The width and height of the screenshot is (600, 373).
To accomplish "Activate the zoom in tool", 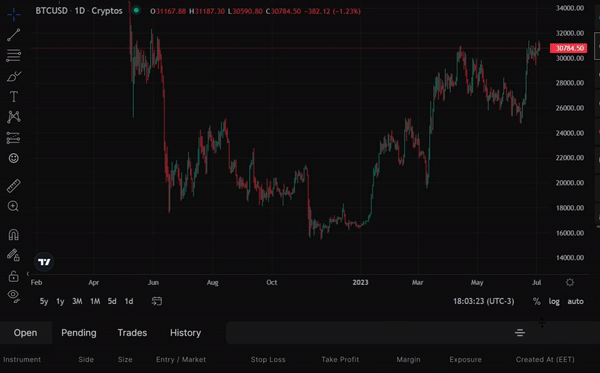I will (13, 207).
